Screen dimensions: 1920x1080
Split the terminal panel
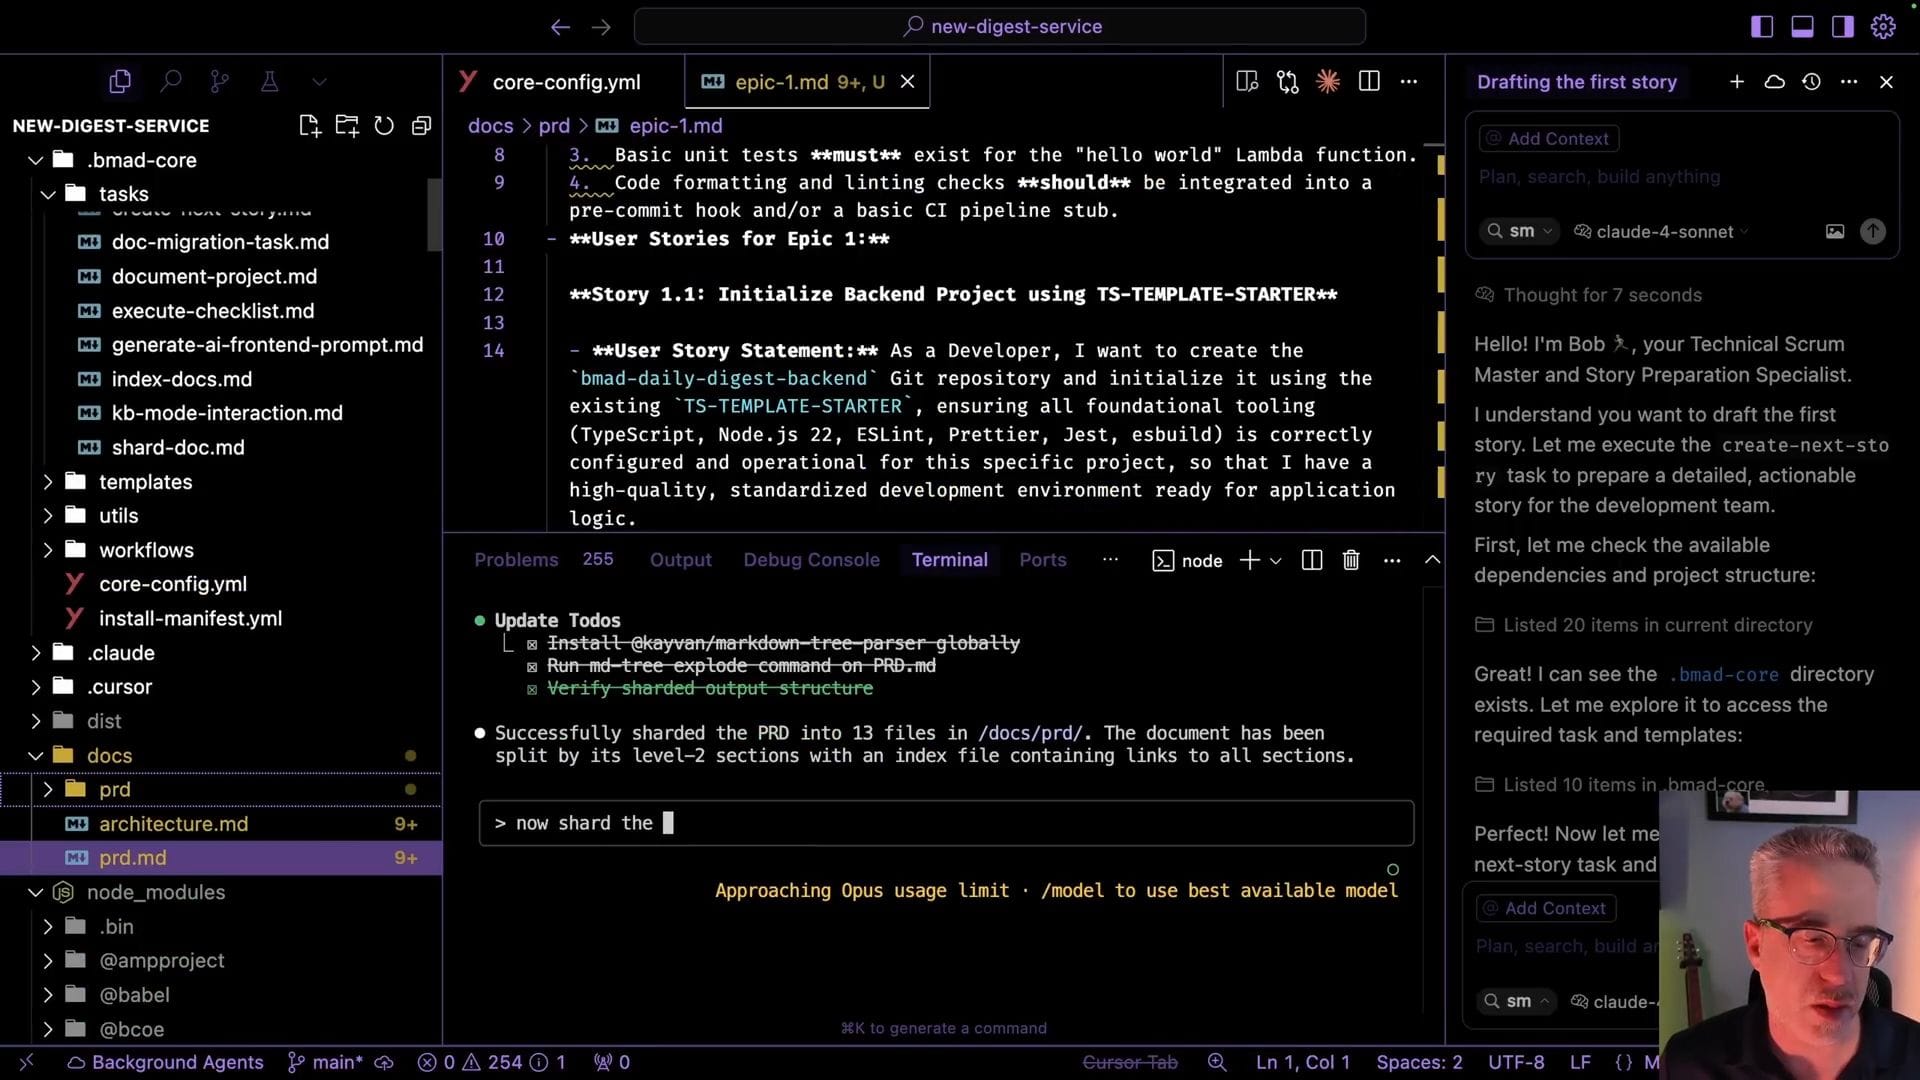tap(1312, 560)
